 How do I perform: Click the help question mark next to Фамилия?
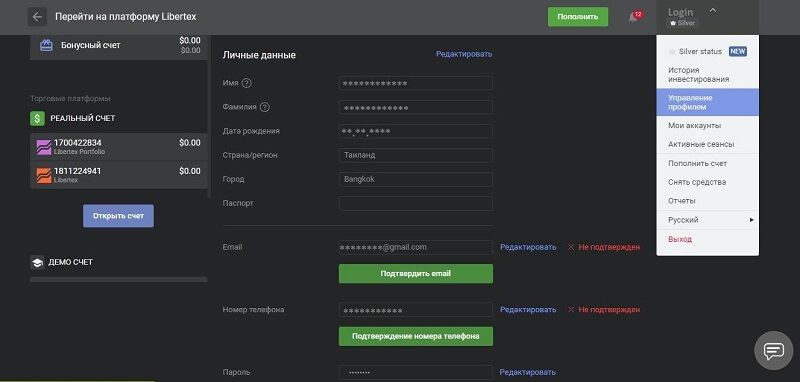pyautogui.click(x=264, y=107)
